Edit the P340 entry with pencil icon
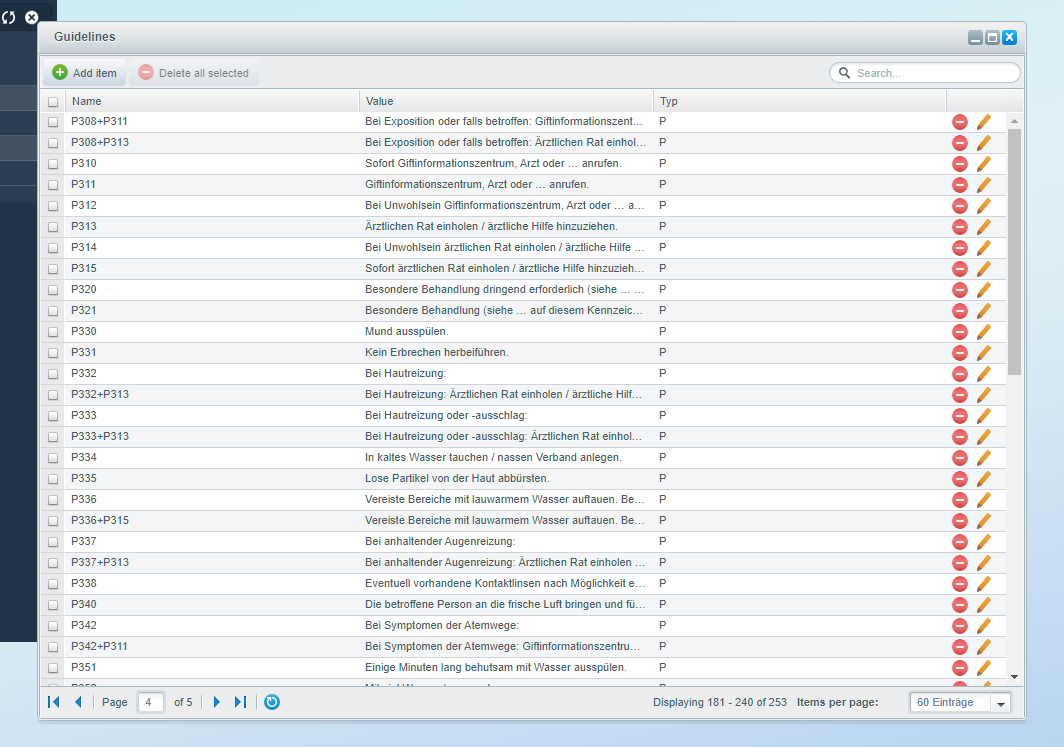Screen dimensions: 1064x747 (983, 605)
